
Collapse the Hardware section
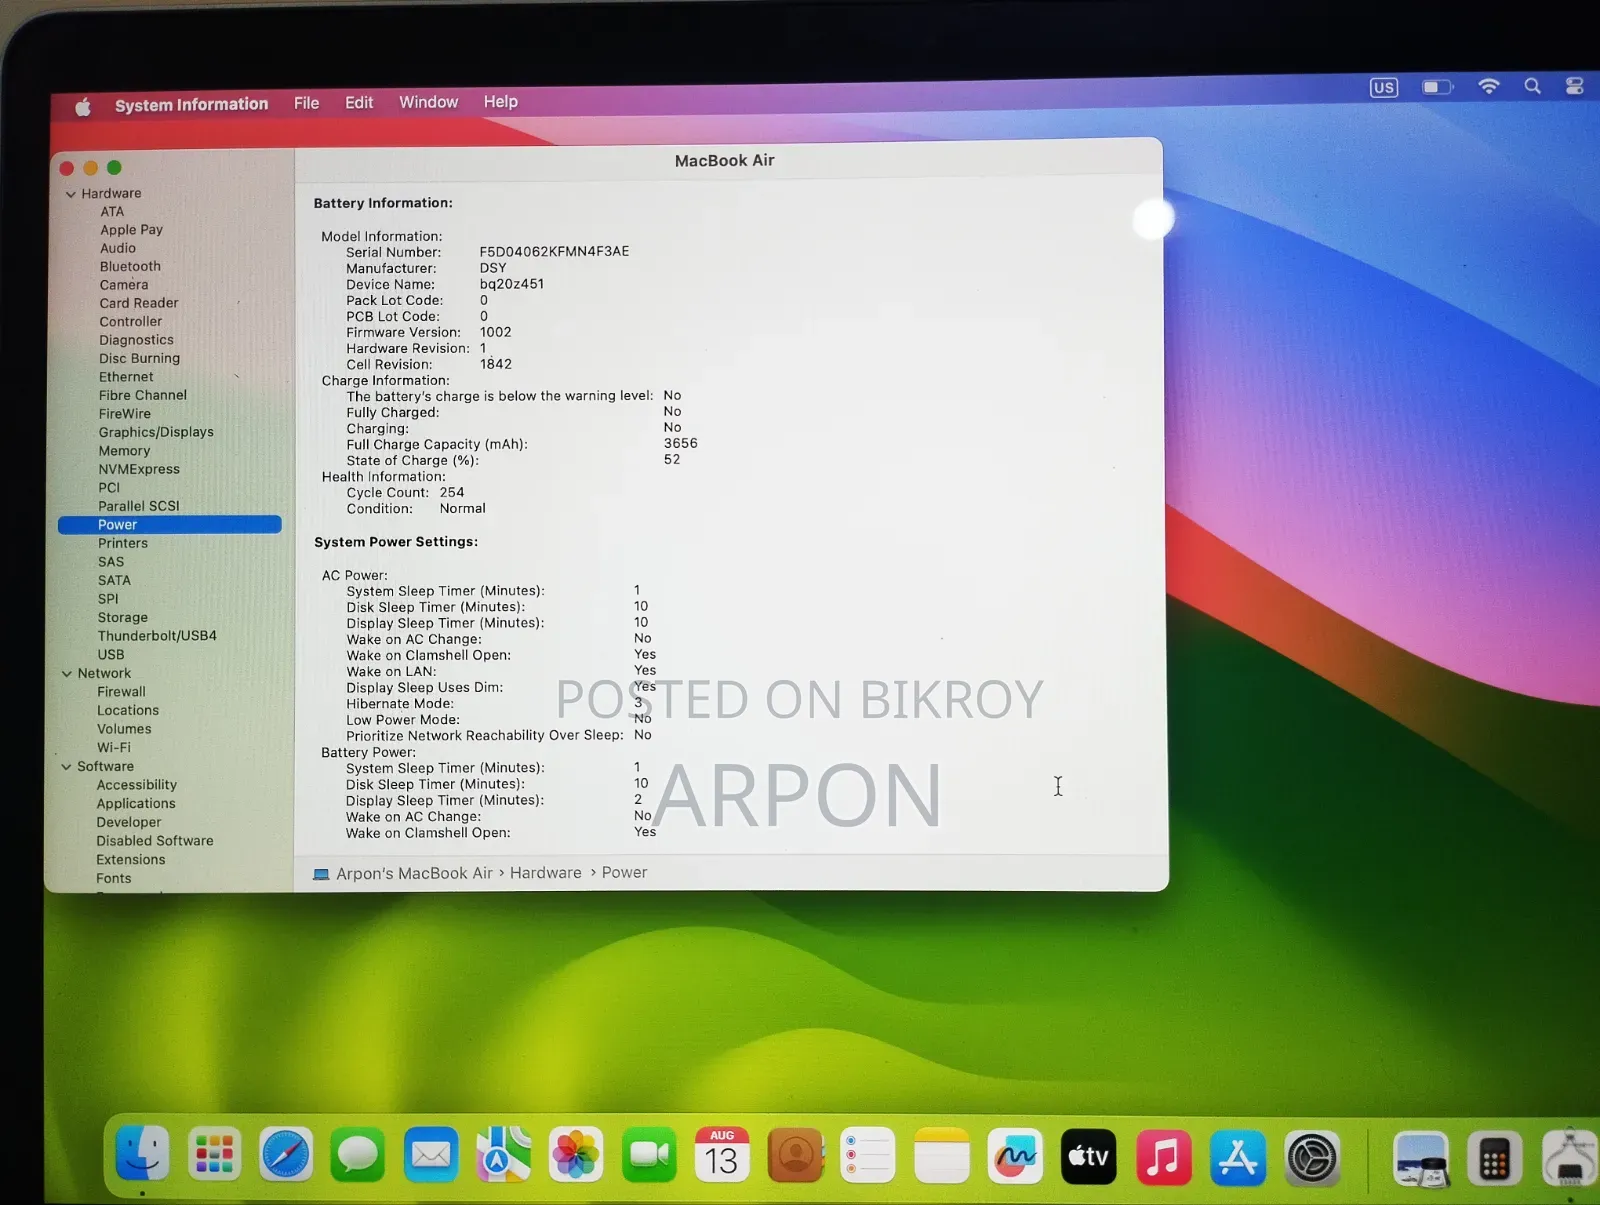pyautogui.click(x=70, y=194)
